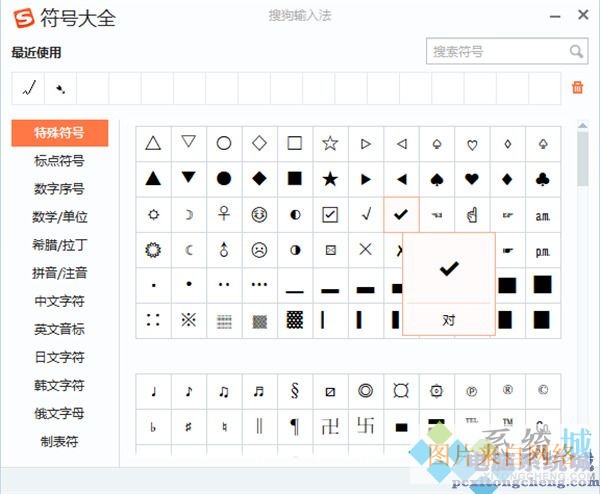Insert the large checkmark from preview popup

[449, 268]
